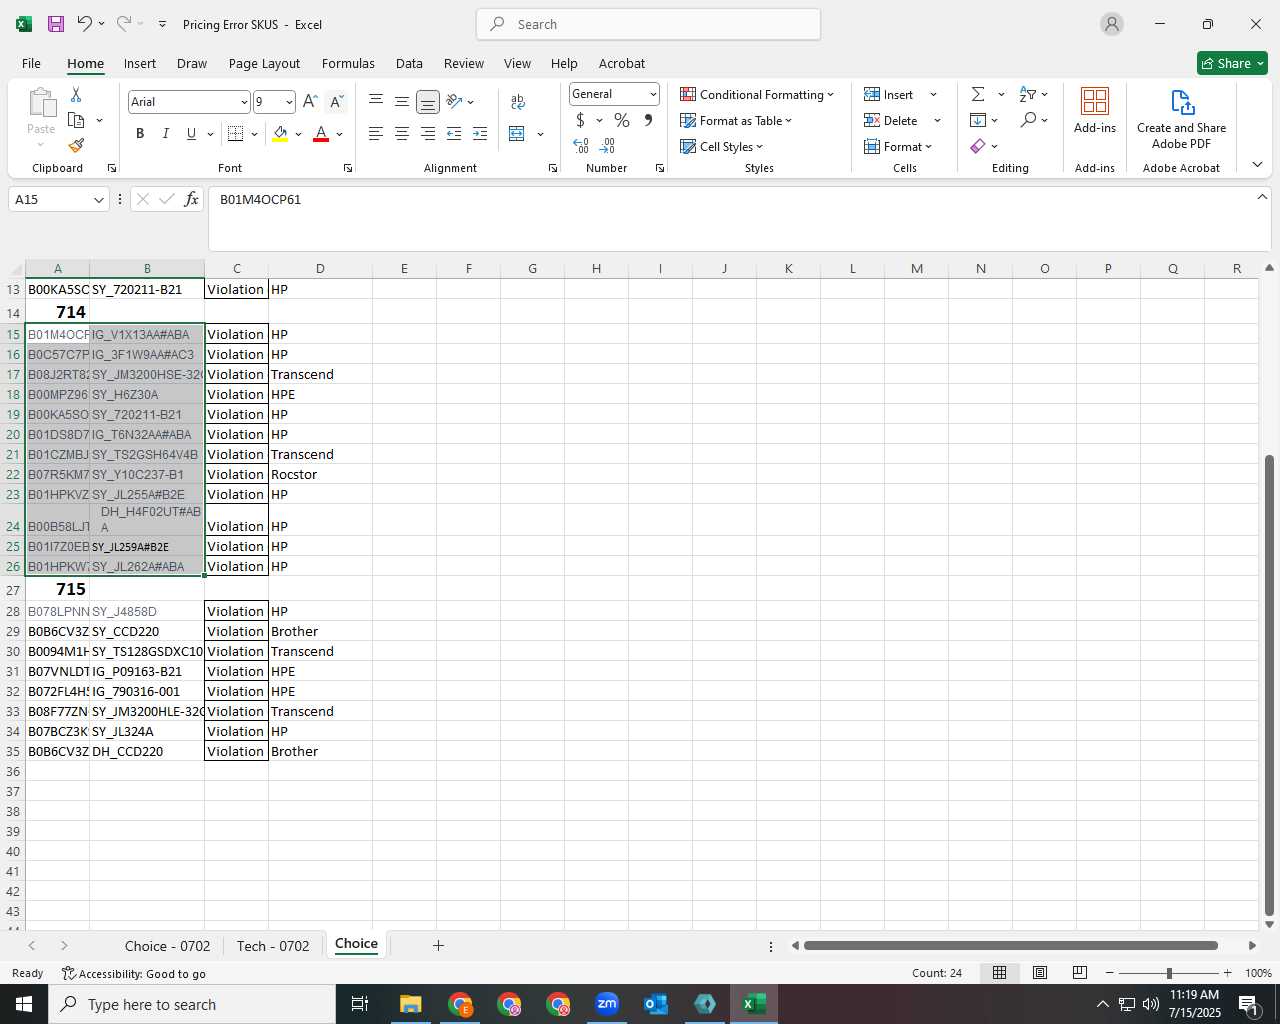Click the Accounting dollar format icon

pos(580,120)
